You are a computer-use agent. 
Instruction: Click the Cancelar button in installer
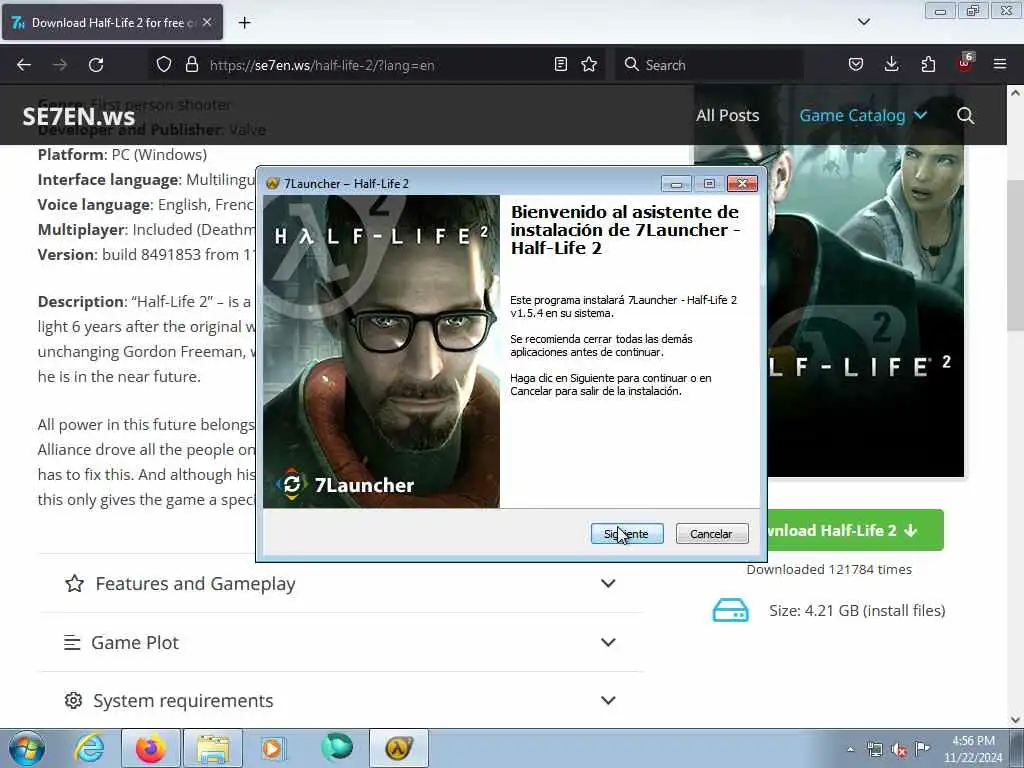(x=712, y=534)
